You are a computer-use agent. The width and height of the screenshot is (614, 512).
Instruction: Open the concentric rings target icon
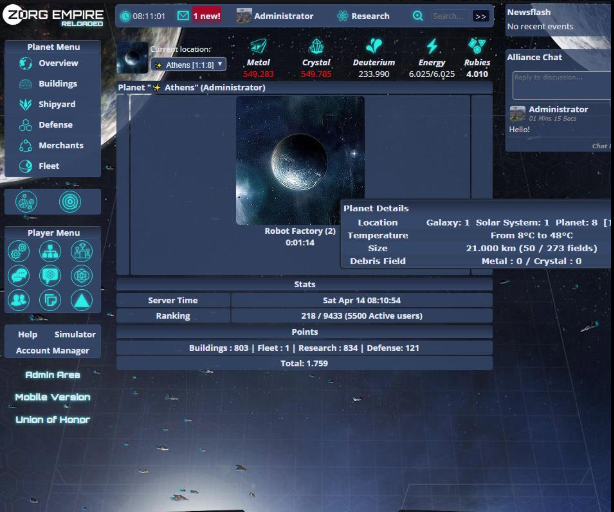tap(70, 202)
